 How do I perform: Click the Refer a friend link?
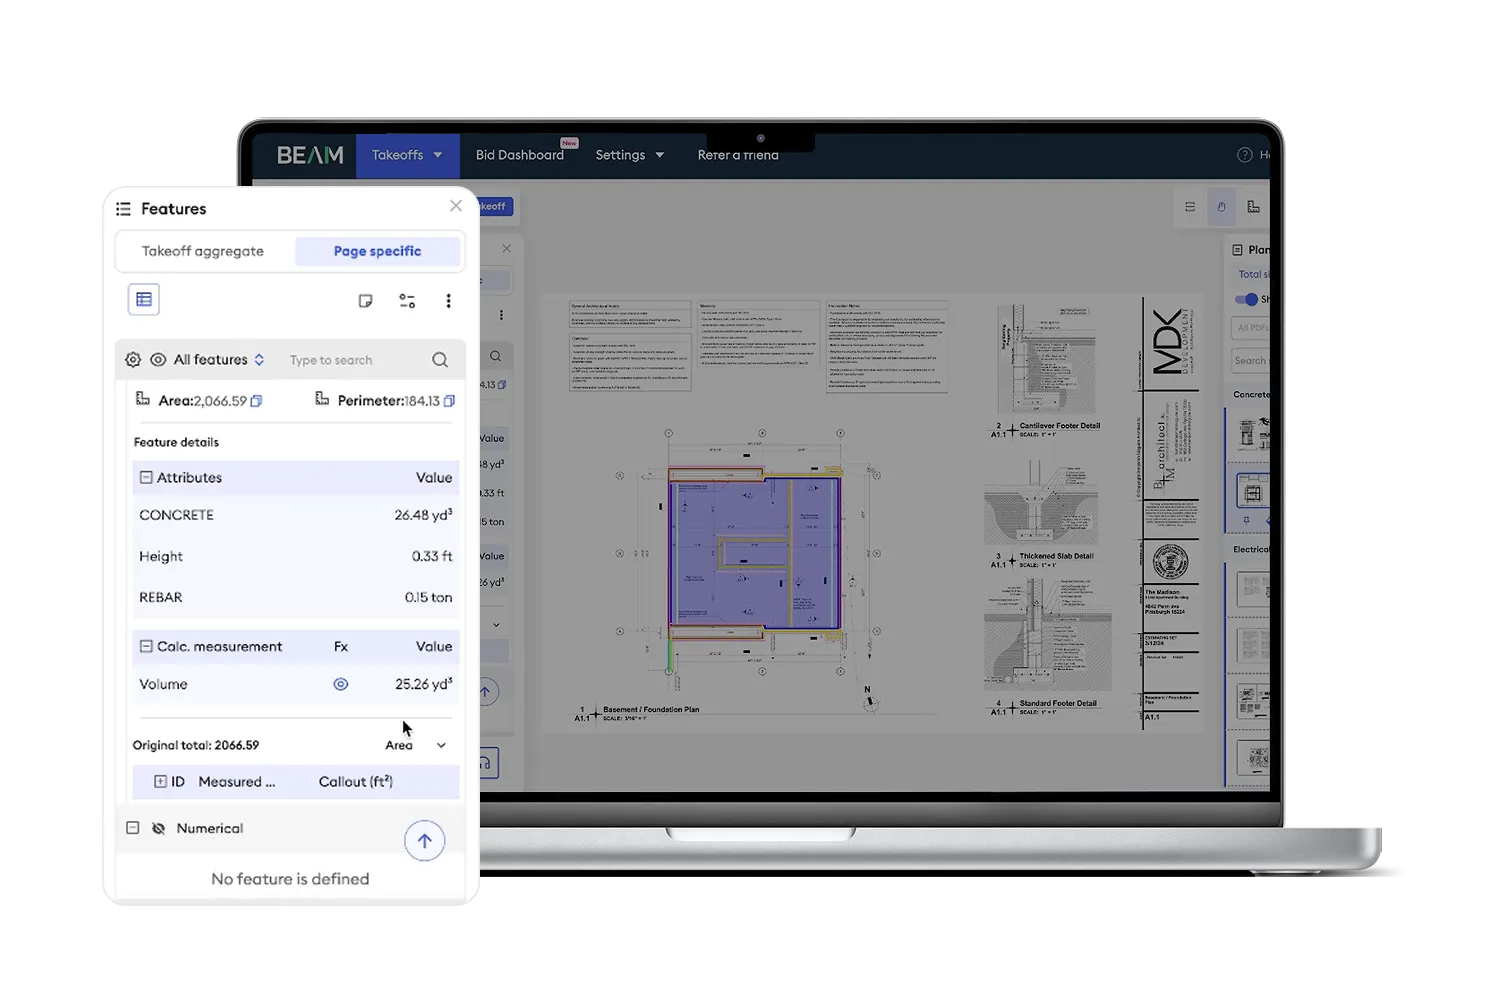(x=737, y=155)
